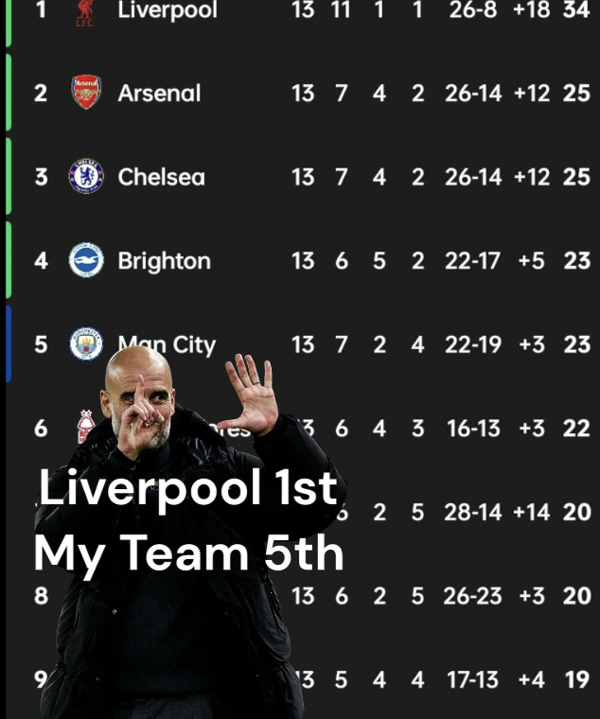Tap the Man City club crest

click(86, 343)
